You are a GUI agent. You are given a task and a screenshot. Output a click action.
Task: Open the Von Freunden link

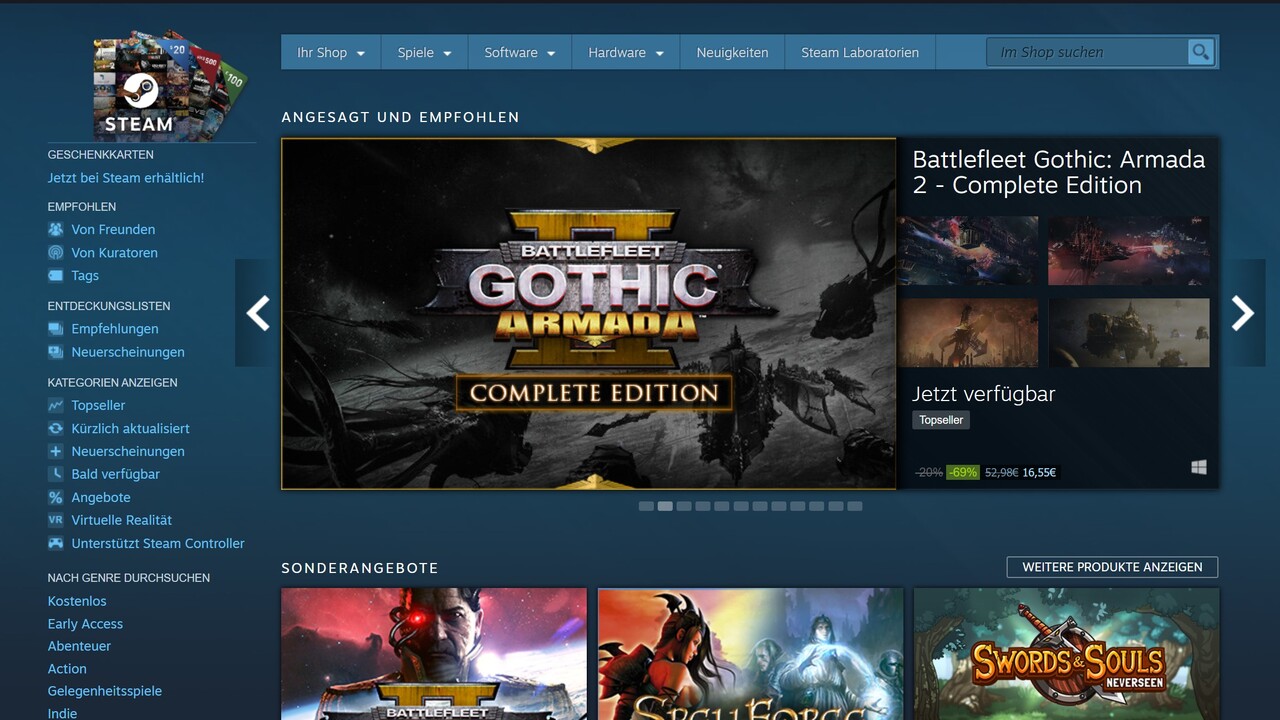(x=113, y=229)
